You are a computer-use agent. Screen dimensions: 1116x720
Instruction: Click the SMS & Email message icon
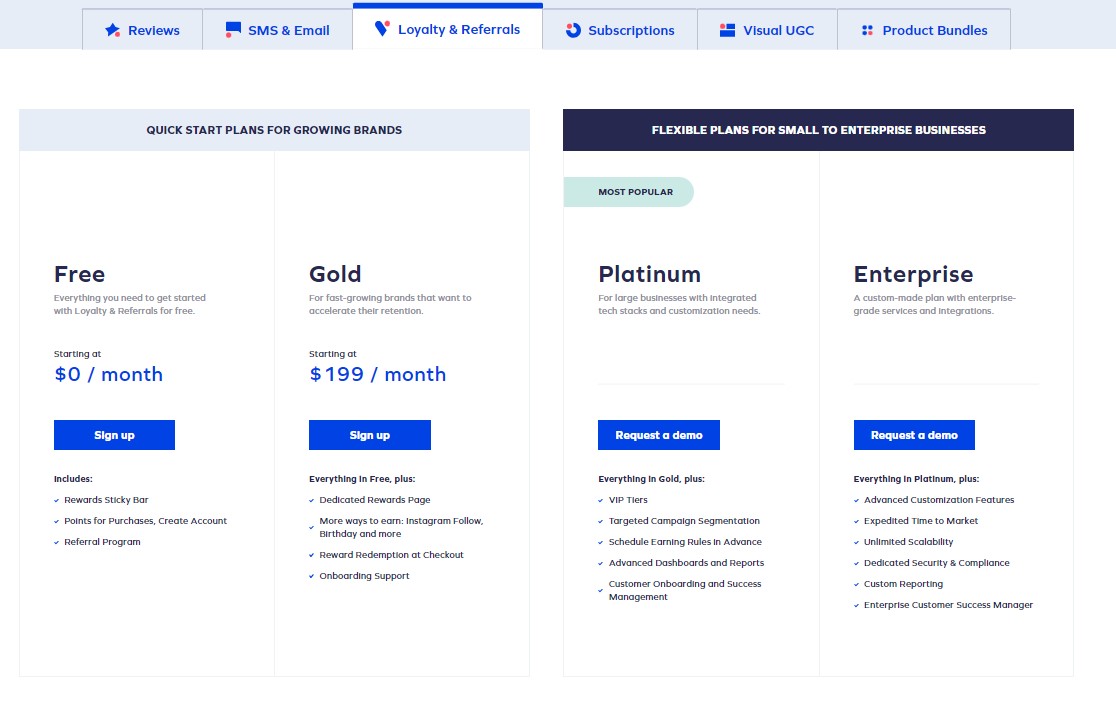233,29
